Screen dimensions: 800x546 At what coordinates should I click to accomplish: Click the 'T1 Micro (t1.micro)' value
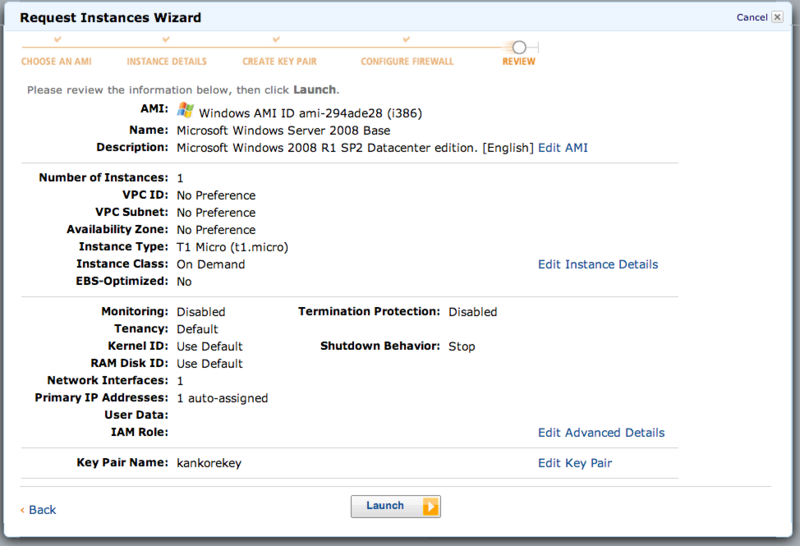point(233,247)
